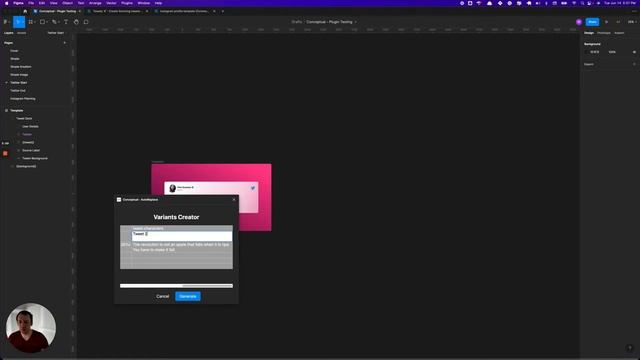Open the file name dropdown chevron
The width and height of the screenshot is (640, 360).
356,22
